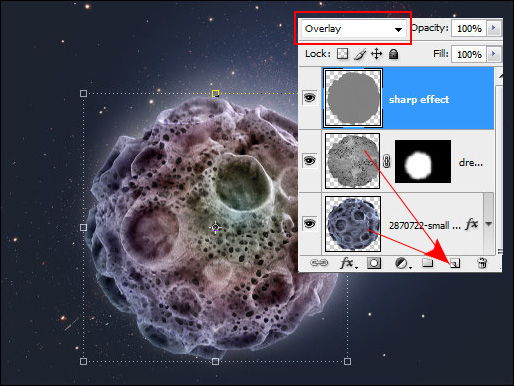Viewport: 514px width, 386px height.
Task: Open the Add layer style fx button
Action: 348,263
